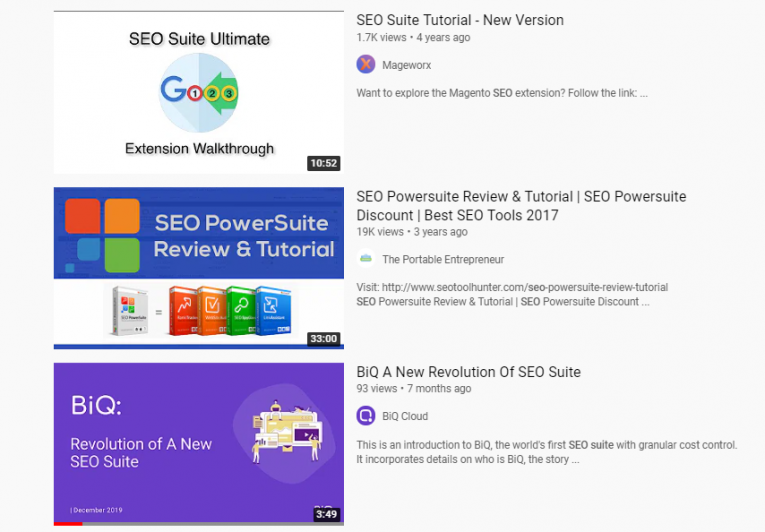Visit the BiQ Cloud channel name link
Screen dimensions: 765x532
click(405, 416)
